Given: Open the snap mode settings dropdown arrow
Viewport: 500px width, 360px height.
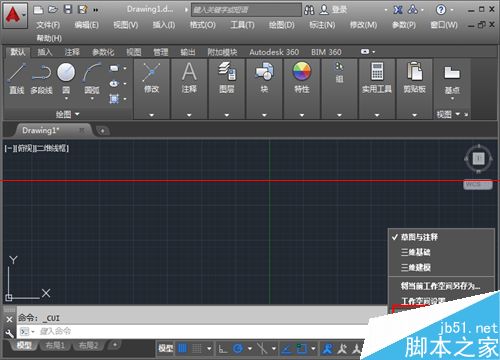Looking at the screenshot, I should [209, 349].
